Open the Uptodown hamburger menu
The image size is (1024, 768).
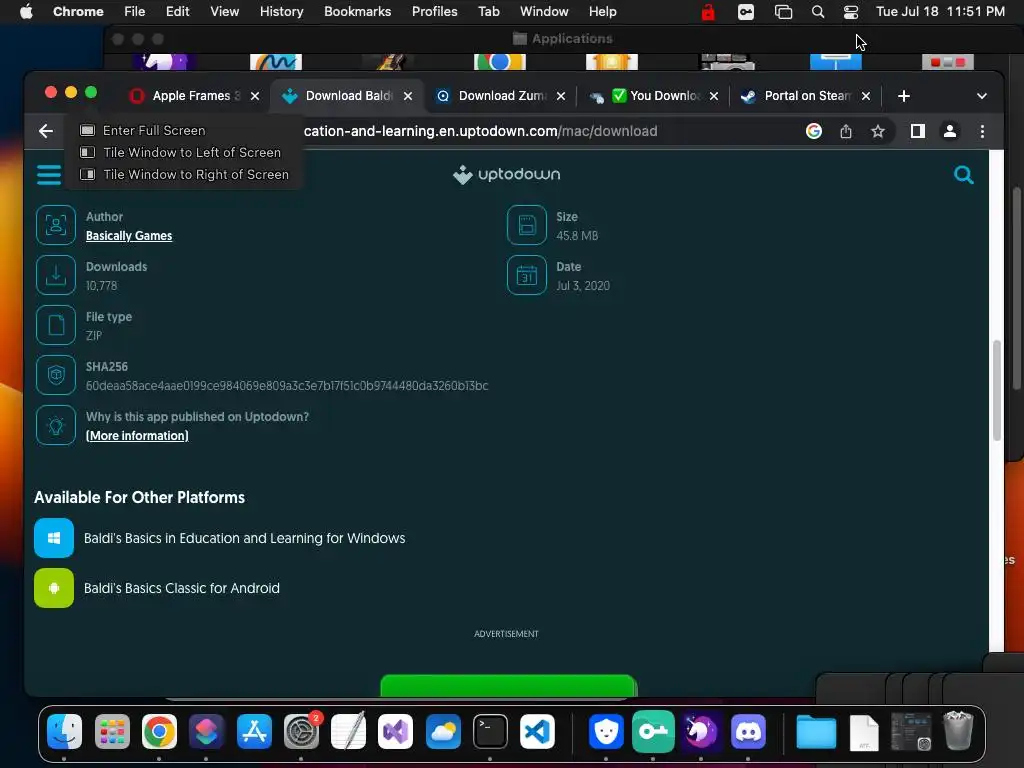click(49, 174)
